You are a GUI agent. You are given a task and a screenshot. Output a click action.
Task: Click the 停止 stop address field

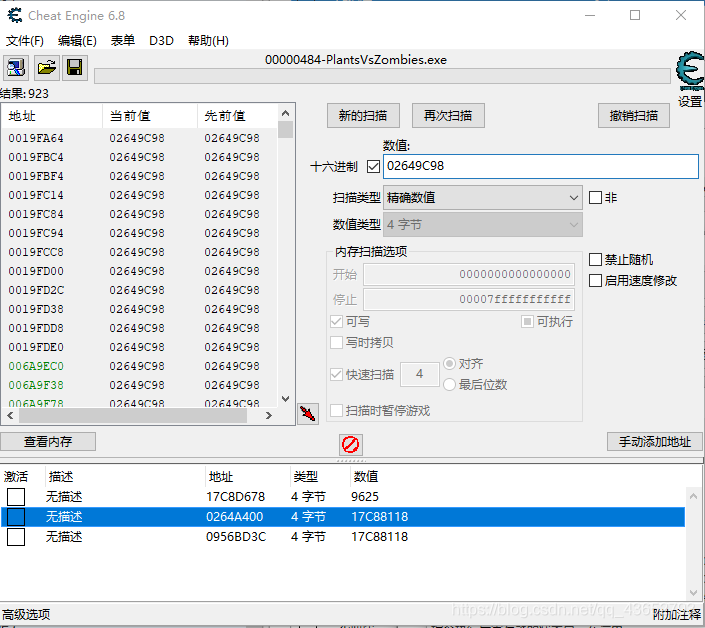469,299
